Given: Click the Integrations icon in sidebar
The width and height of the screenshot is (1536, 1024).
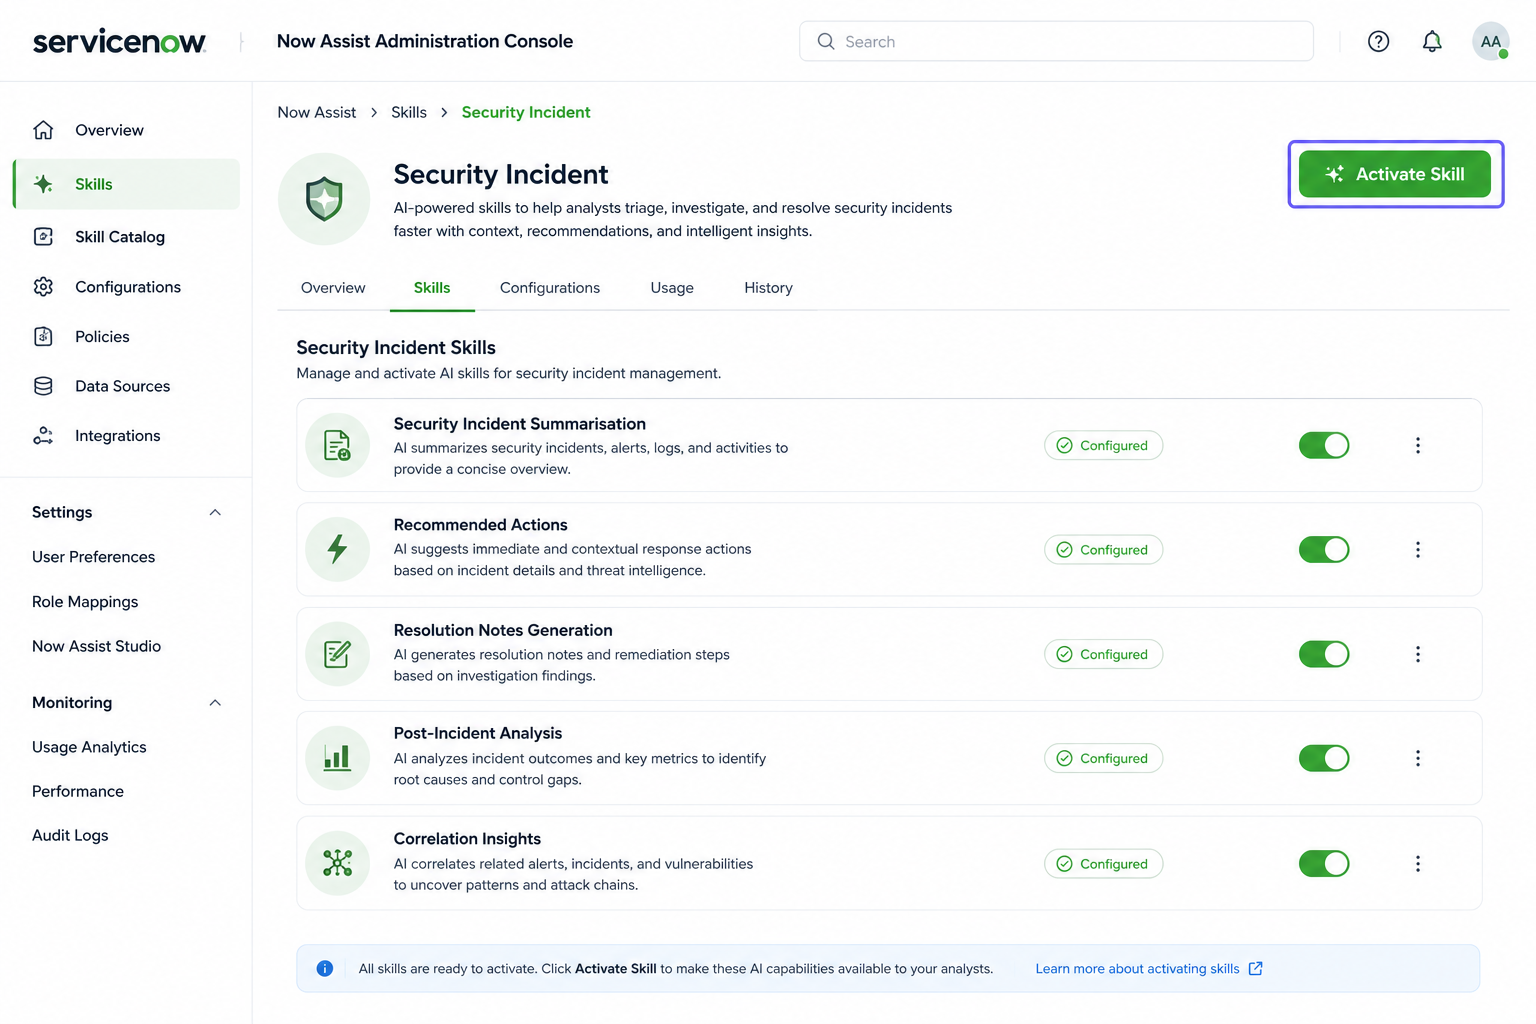Looking at the screenshot, I should (x=43, y=436).
